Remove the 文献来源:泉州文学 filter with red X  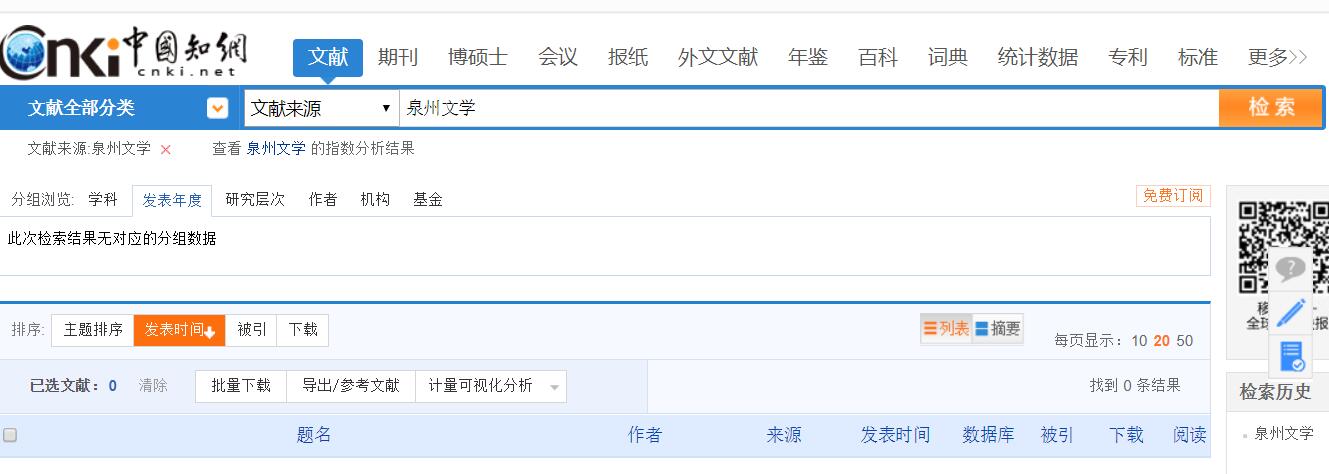point(166,150)
